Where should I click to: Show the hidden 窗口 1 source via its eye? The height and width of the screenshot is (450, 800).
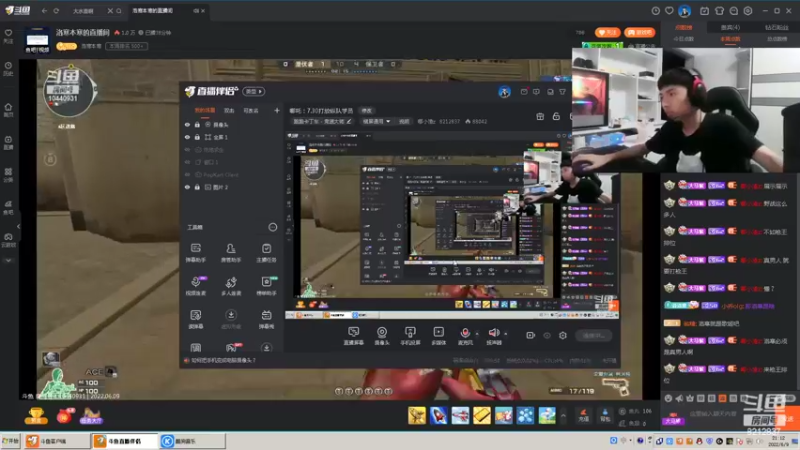click(x=187, y=162)
